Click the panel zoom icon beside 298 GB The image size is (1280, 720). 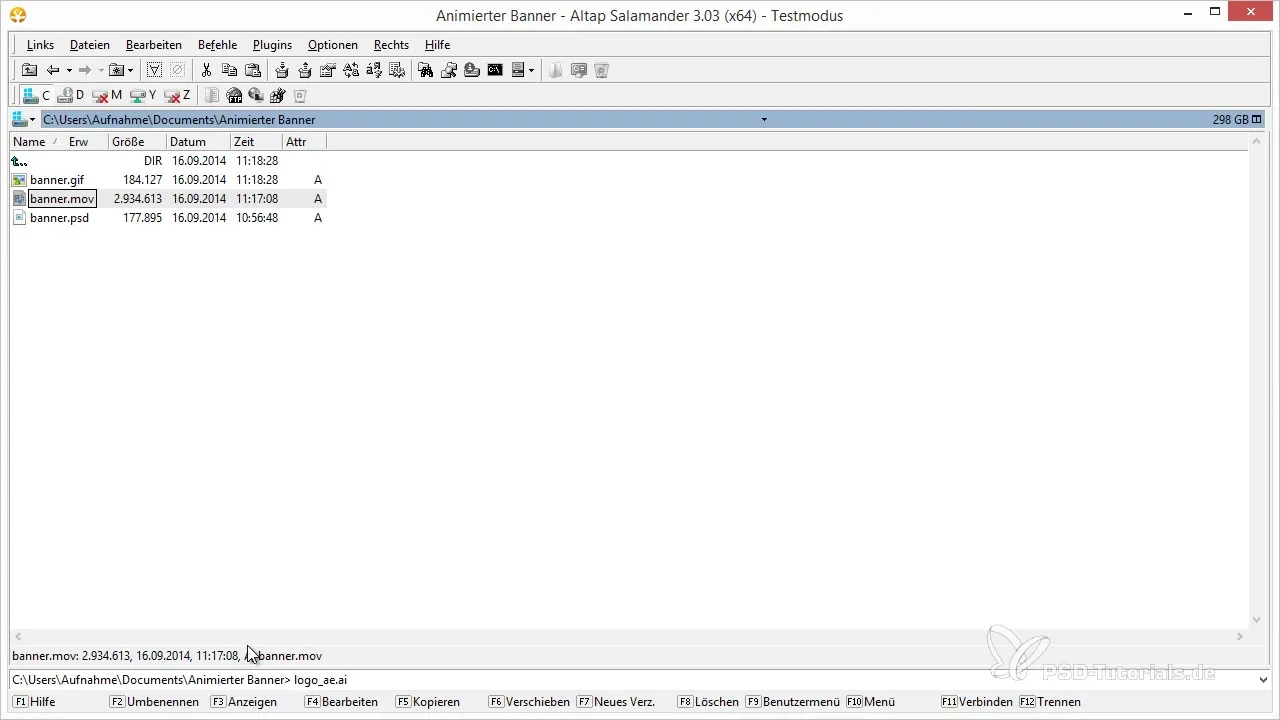pyautogui.click(x=1257, y=120)
